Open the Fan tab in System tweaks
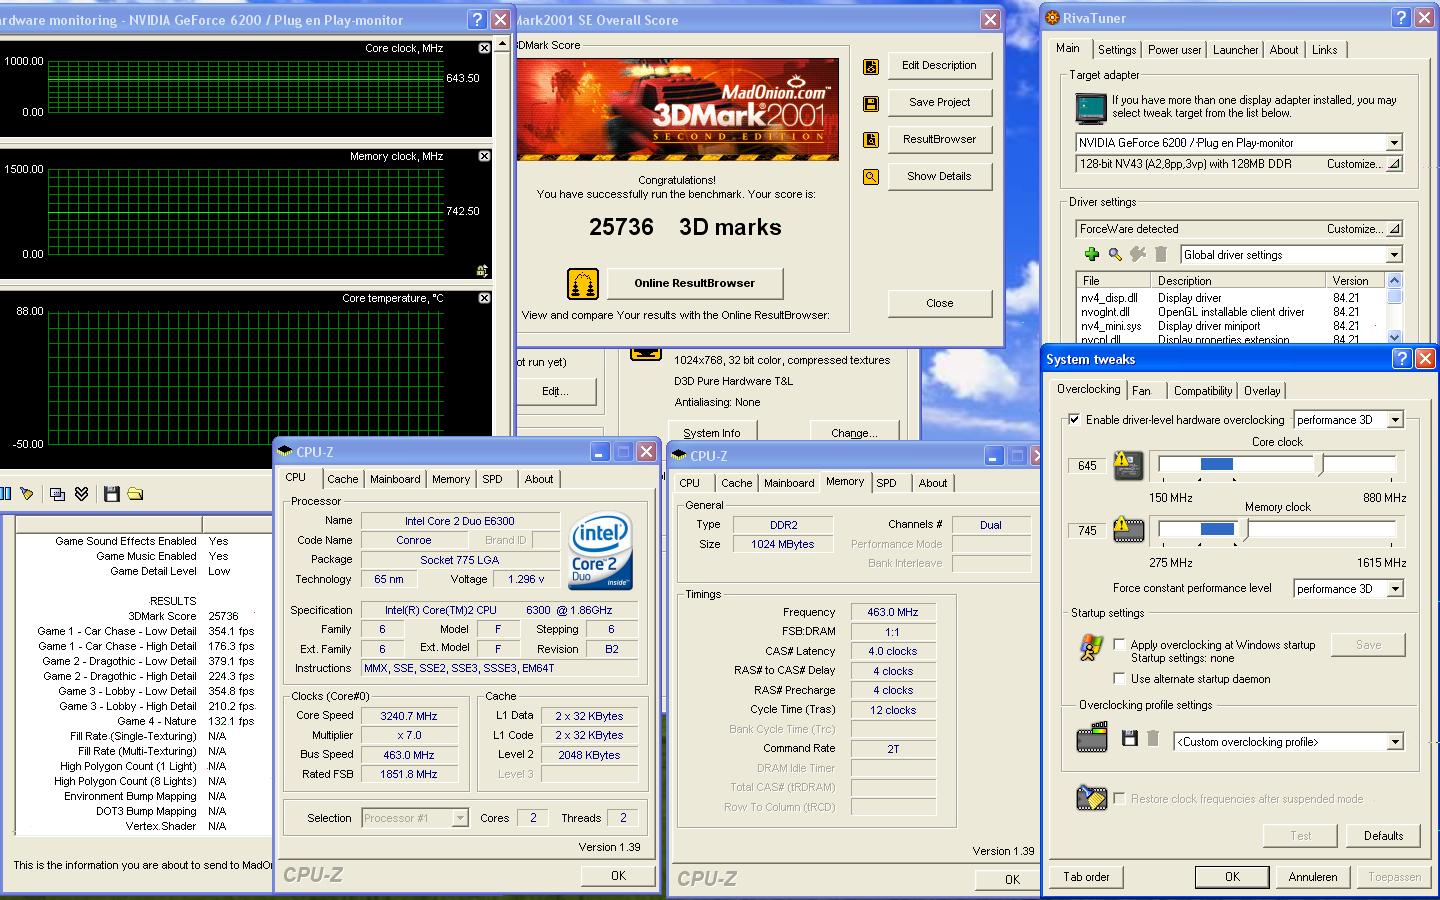The height and width of the screenshot is (900, 1440). pos(1141,391)
